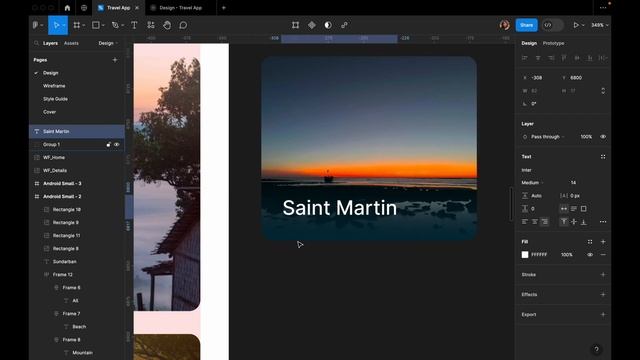640x360 pixels.
Task: Open Text styles four-dots icon
Action: pos(603,157)
